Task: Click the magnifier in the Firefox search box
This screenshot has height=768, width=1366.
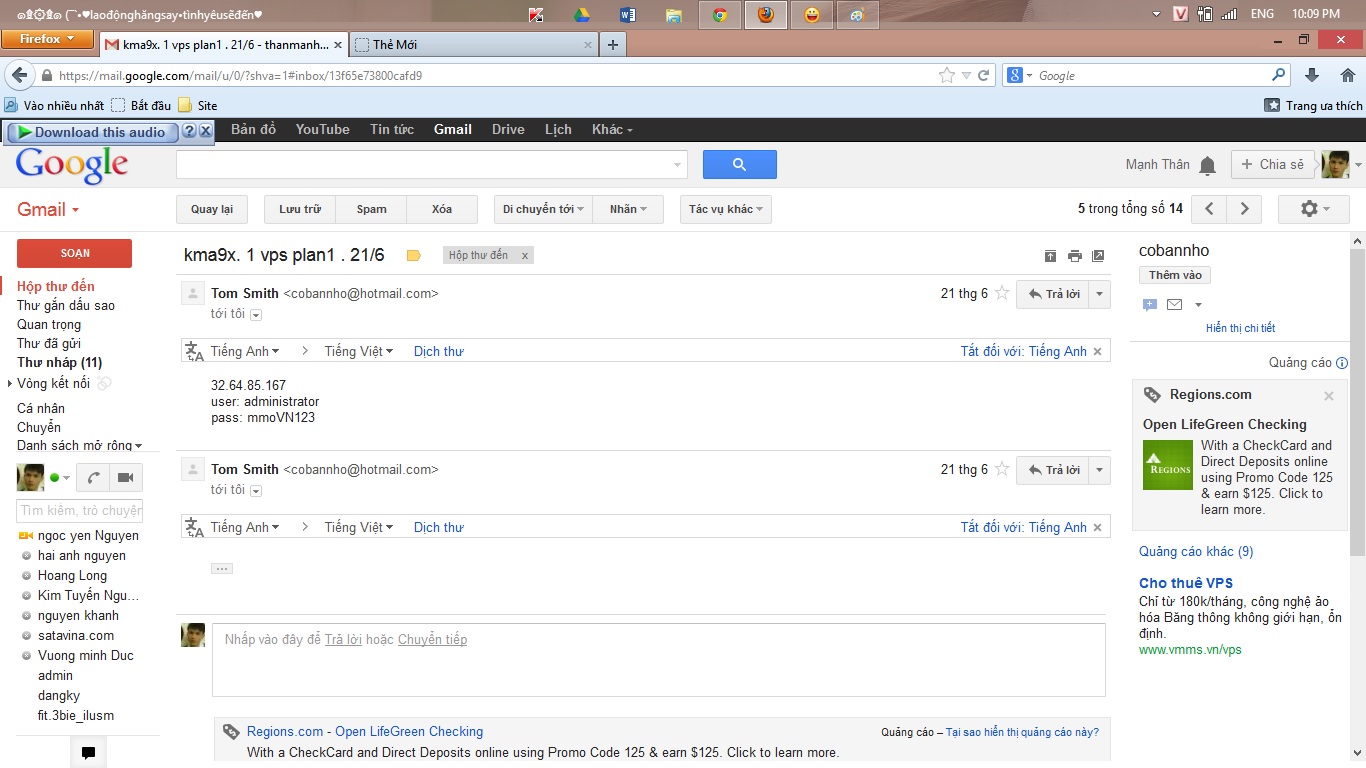Action: click(1279, 75)
